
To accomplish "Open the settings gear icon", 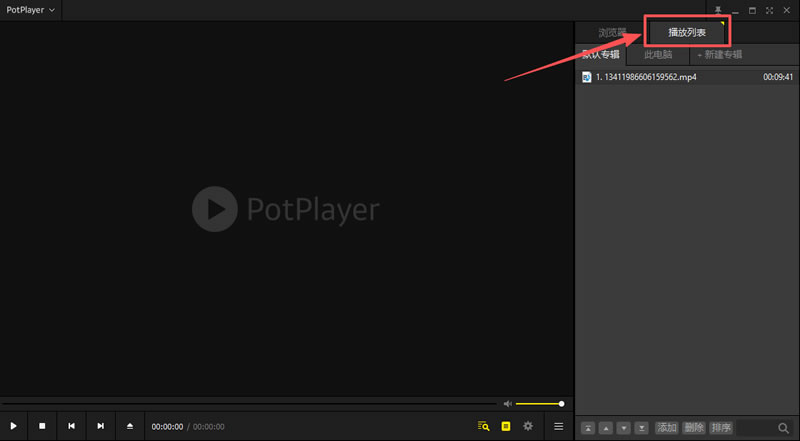I will (528, 426).
